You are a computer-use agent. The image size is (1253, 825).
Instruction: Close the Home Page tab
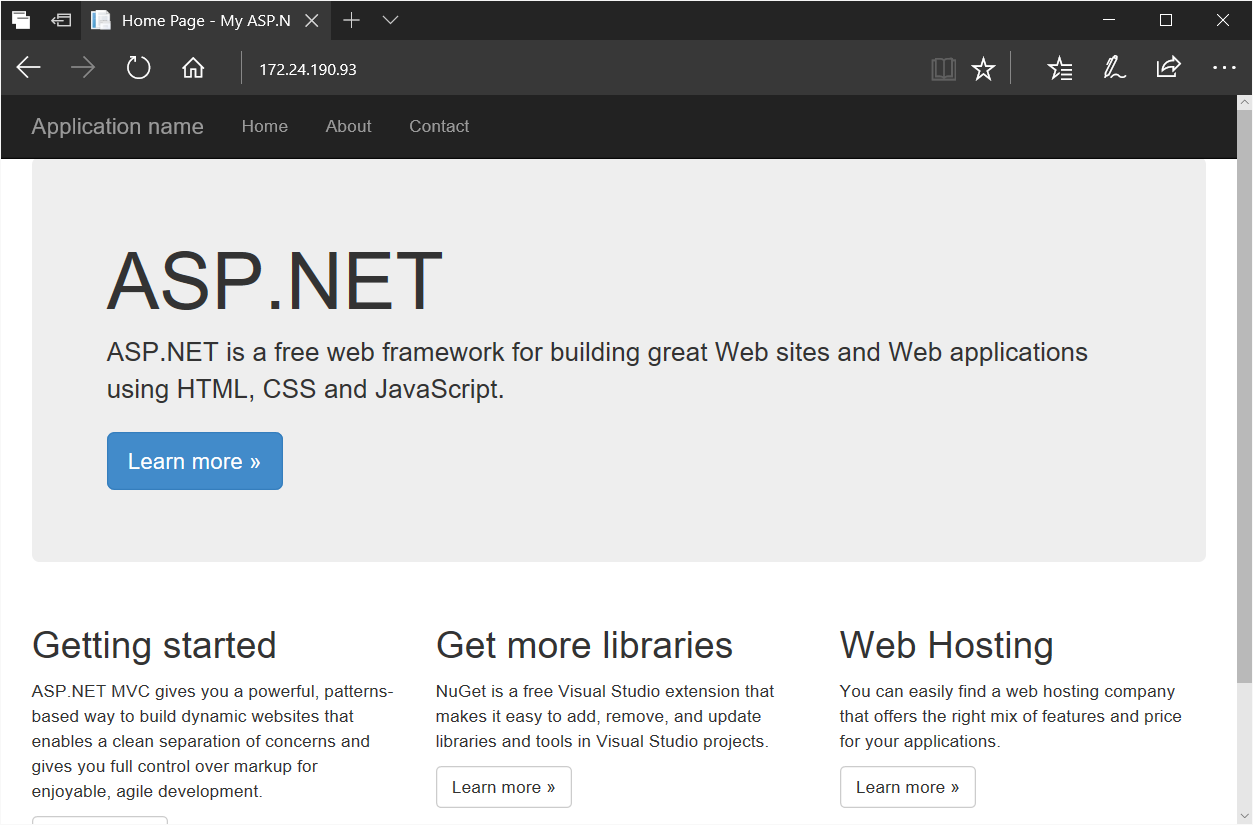[x=311, y=20]
